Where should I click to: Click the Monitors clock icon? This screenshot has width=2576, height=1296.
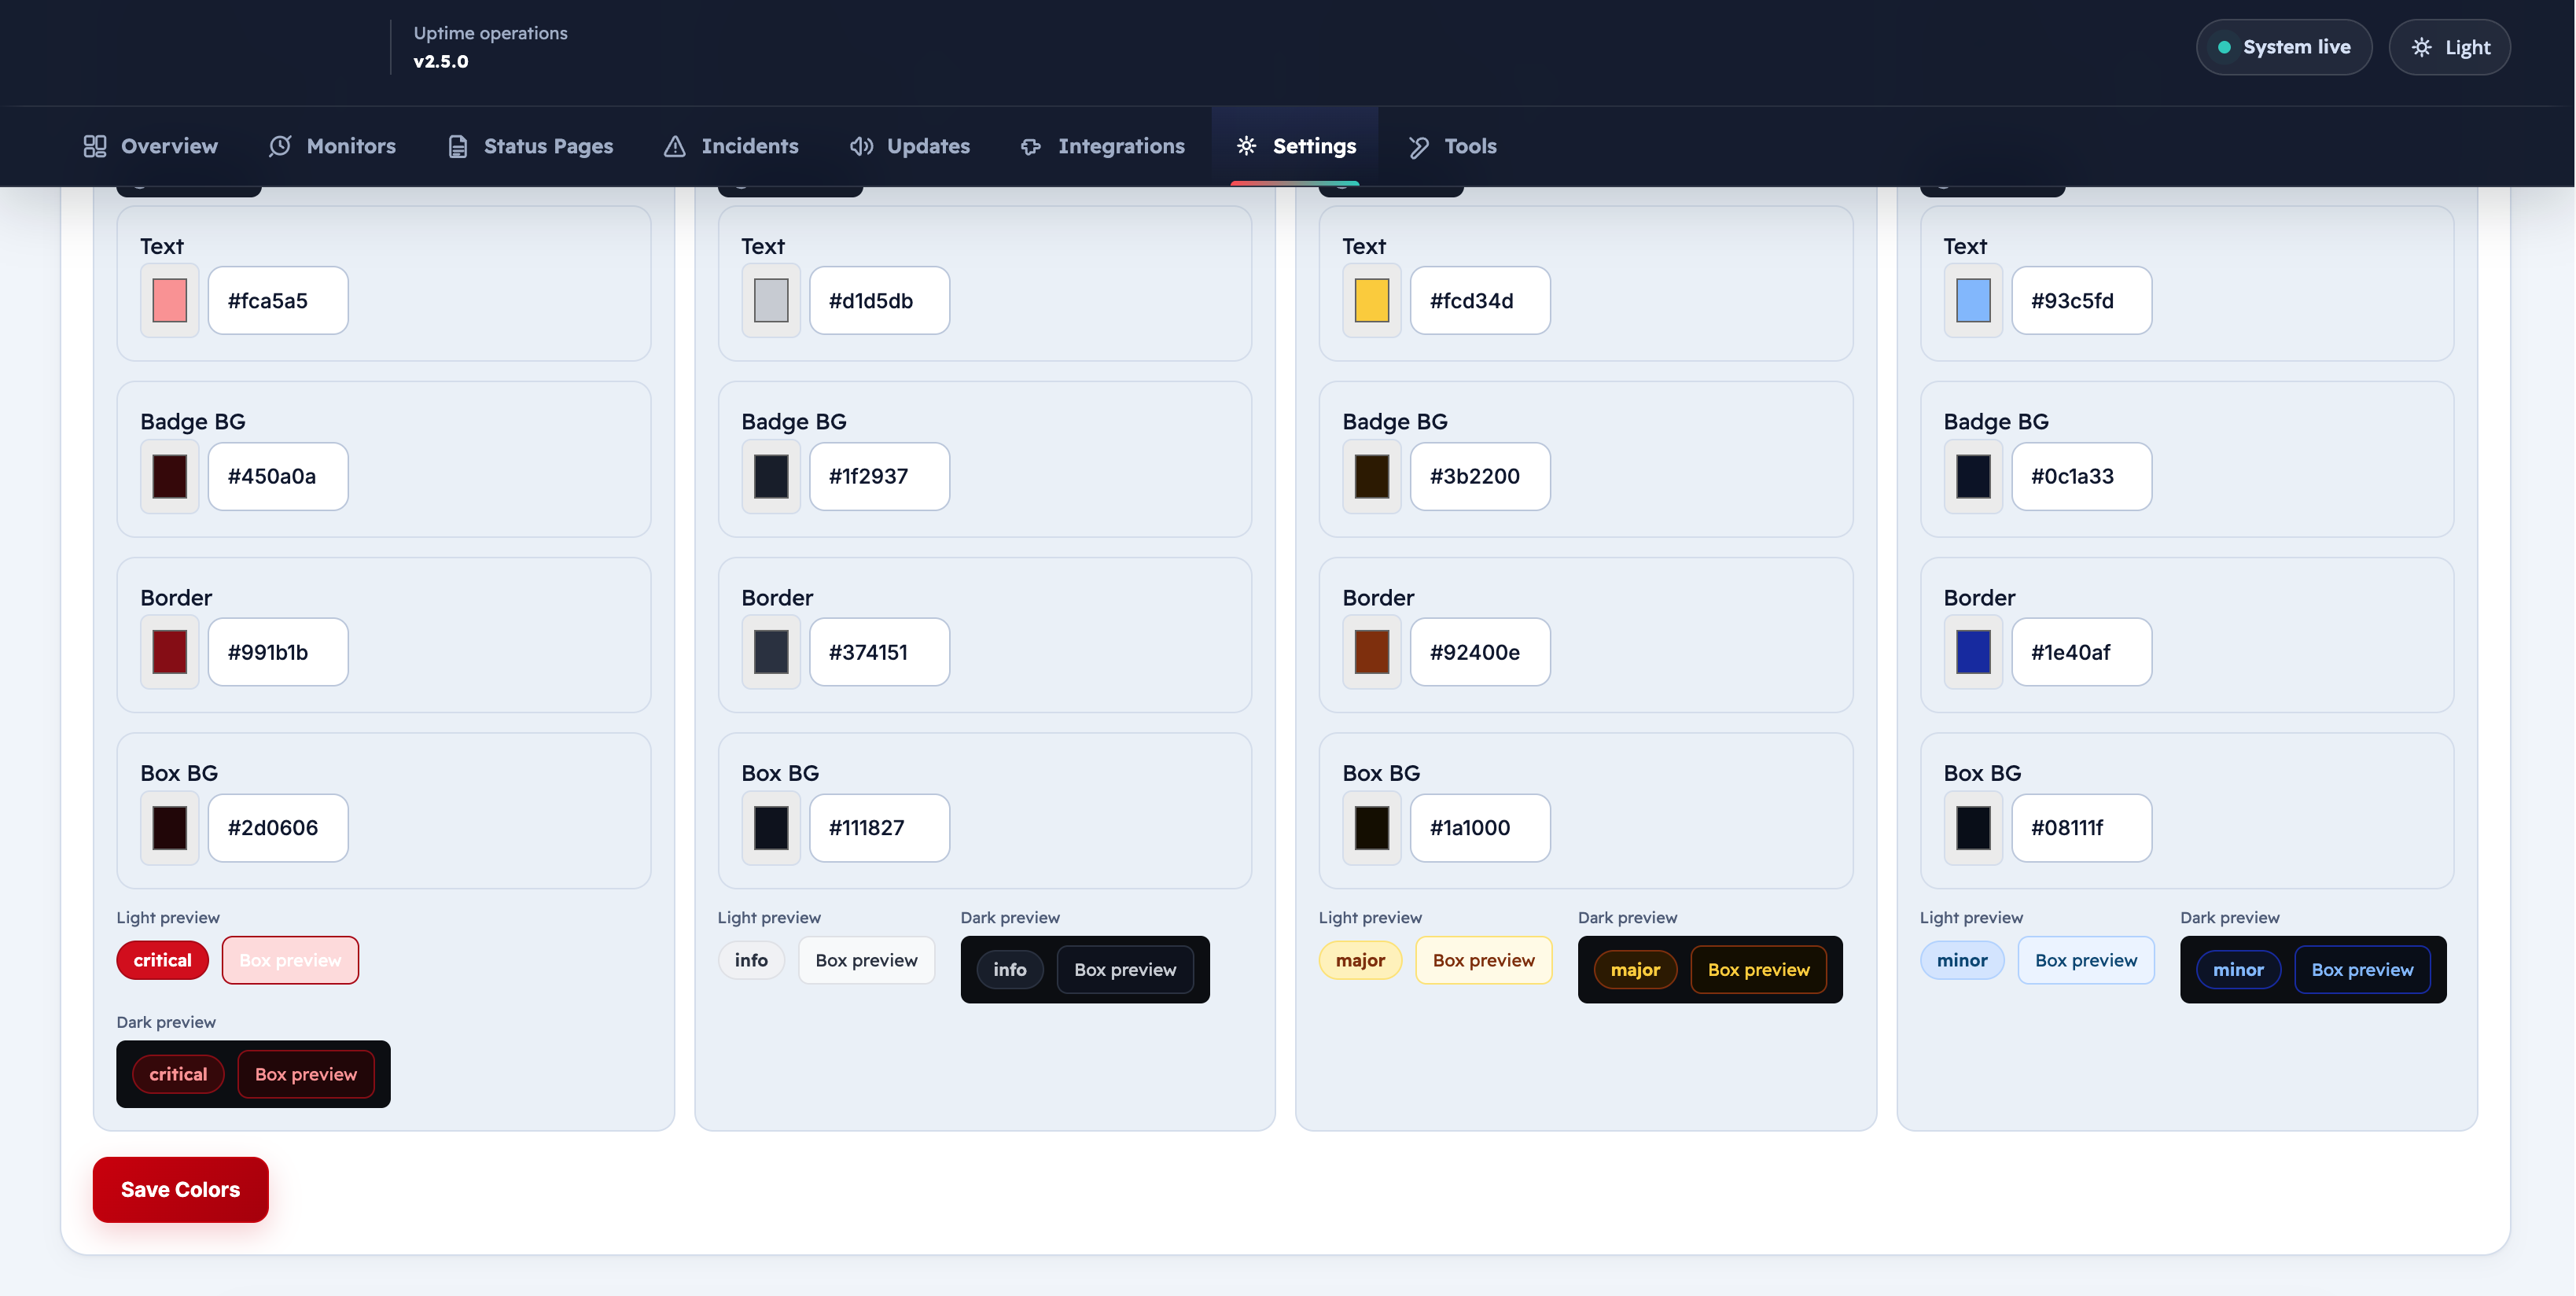[x=280, y=146]
